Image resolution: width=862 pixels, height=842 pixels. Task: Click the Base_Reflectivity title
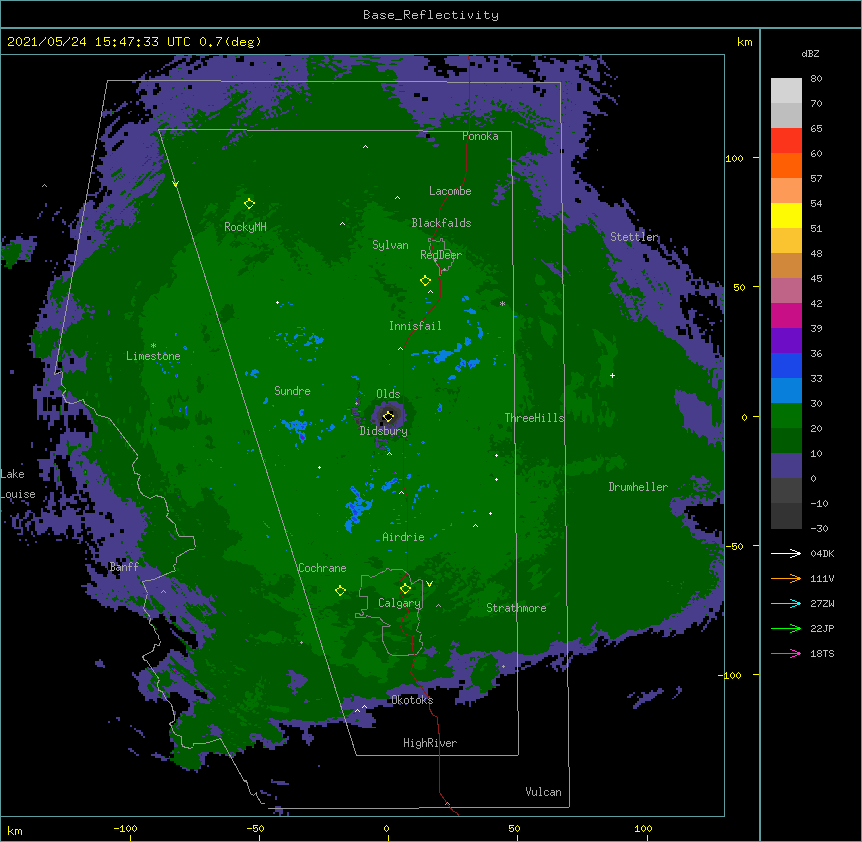tap(431, 15)
